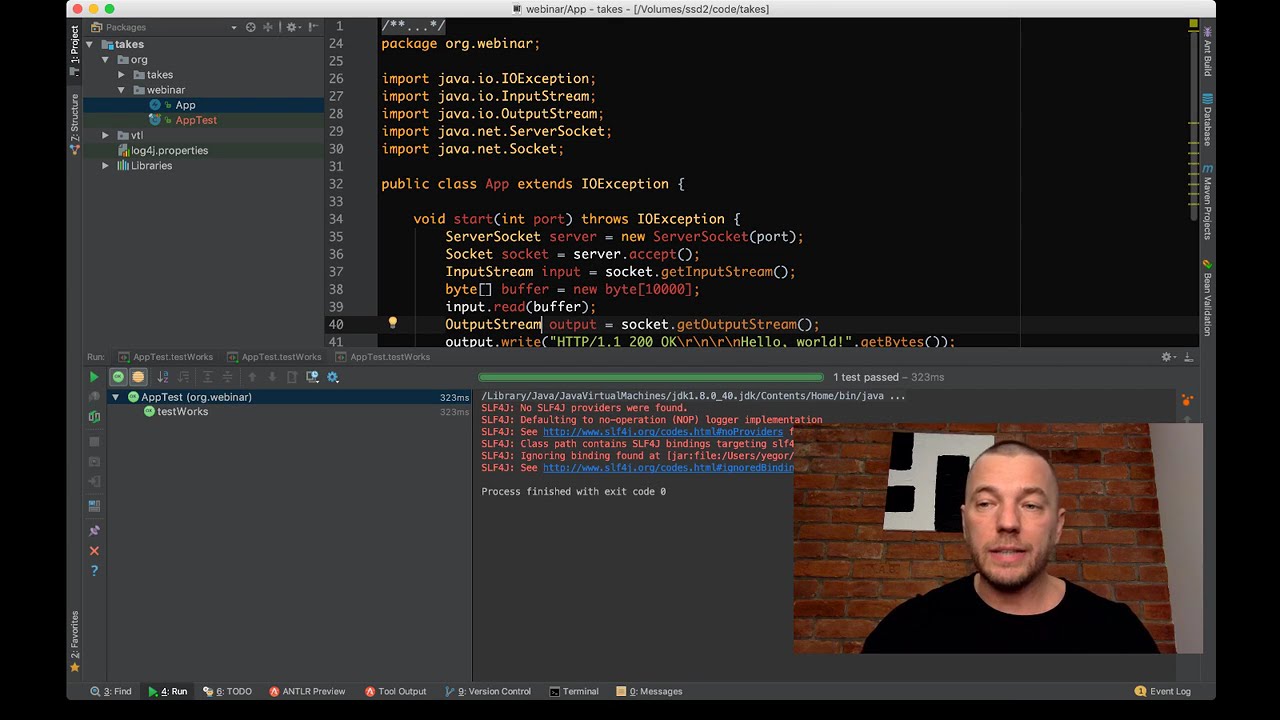This screenshot has height=720, width=1280.
Task: Expand folded comment on line 1
Action: [x=412, y=26]
